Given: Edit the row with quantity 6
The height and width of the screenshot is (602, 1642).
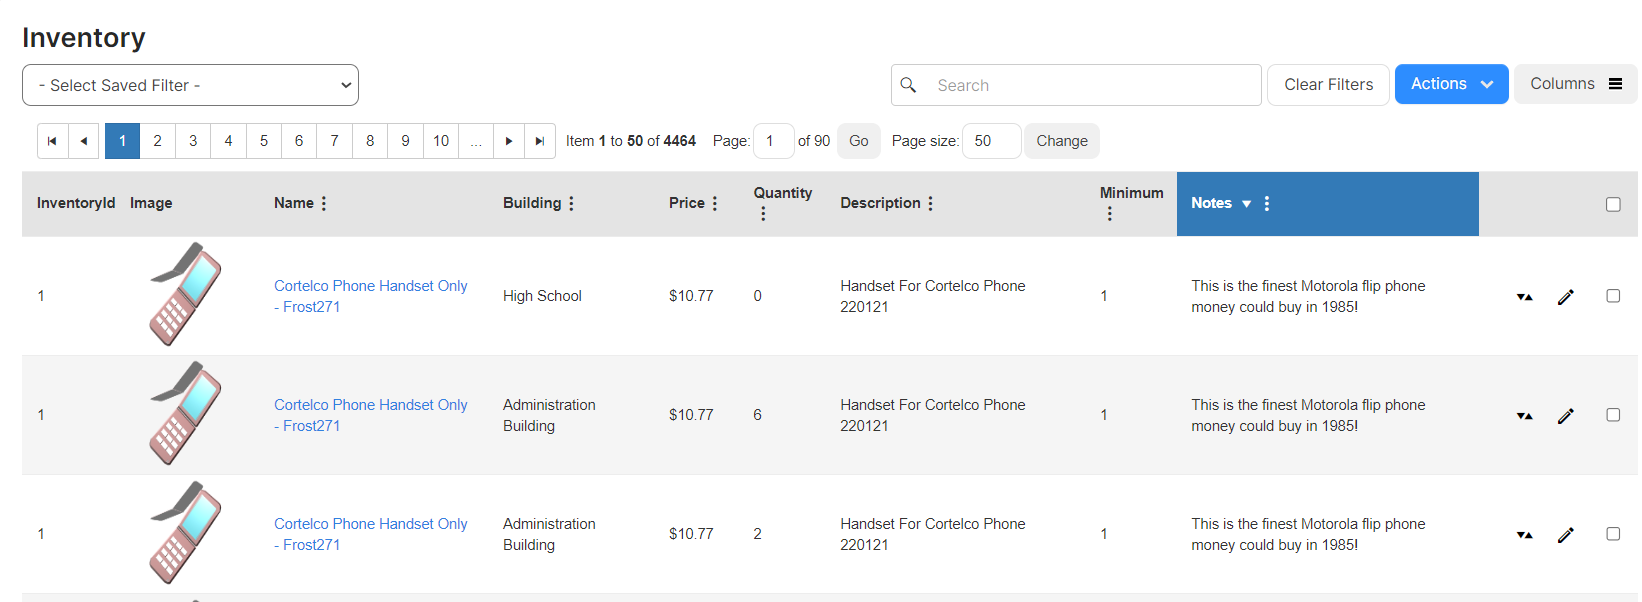Looking at the screenshot, I should click(1566, 416).
